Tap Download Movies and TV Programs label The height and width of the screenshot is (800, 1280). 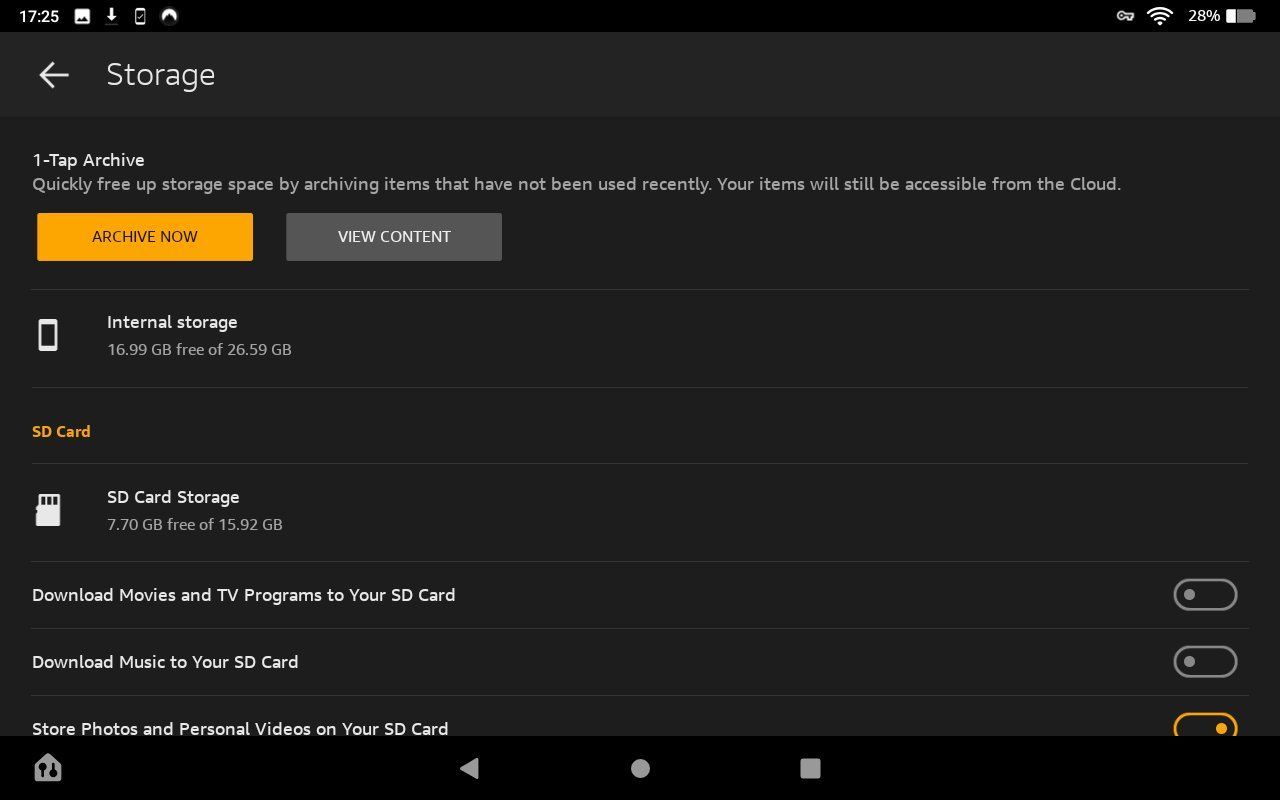tap(243, 595)
